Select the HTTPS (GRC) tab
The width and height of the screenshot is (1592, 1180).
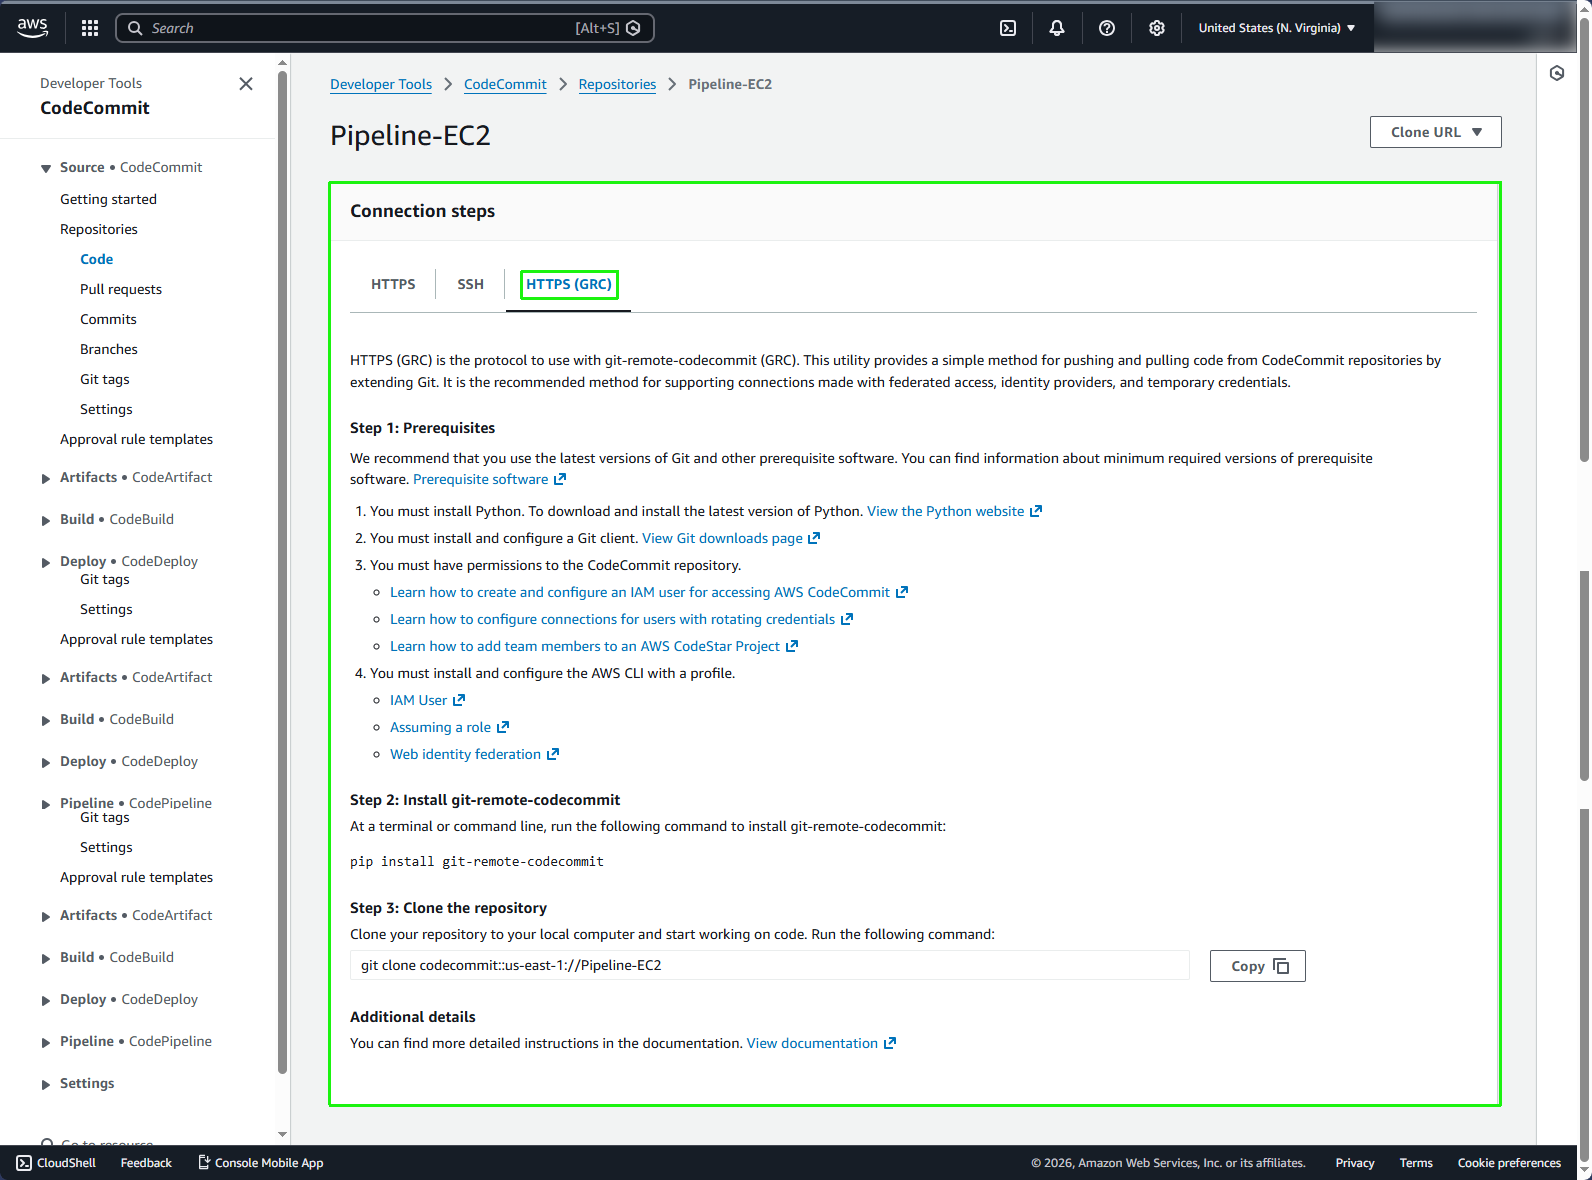(569, 284)
